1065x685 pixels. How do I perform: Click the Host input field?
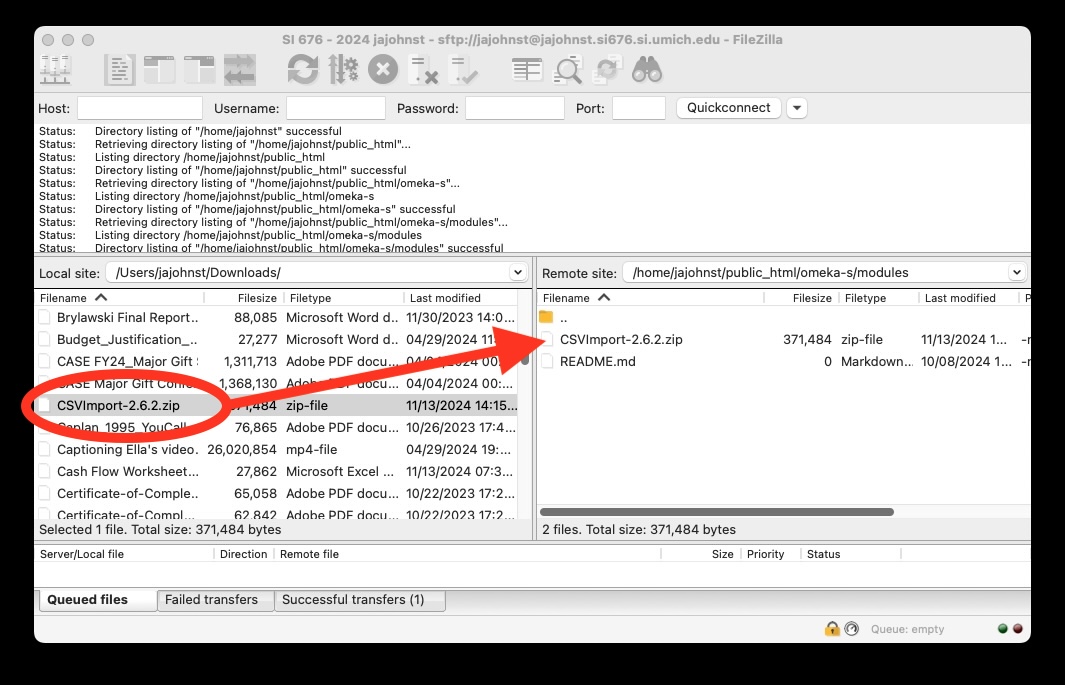point(139,108)
